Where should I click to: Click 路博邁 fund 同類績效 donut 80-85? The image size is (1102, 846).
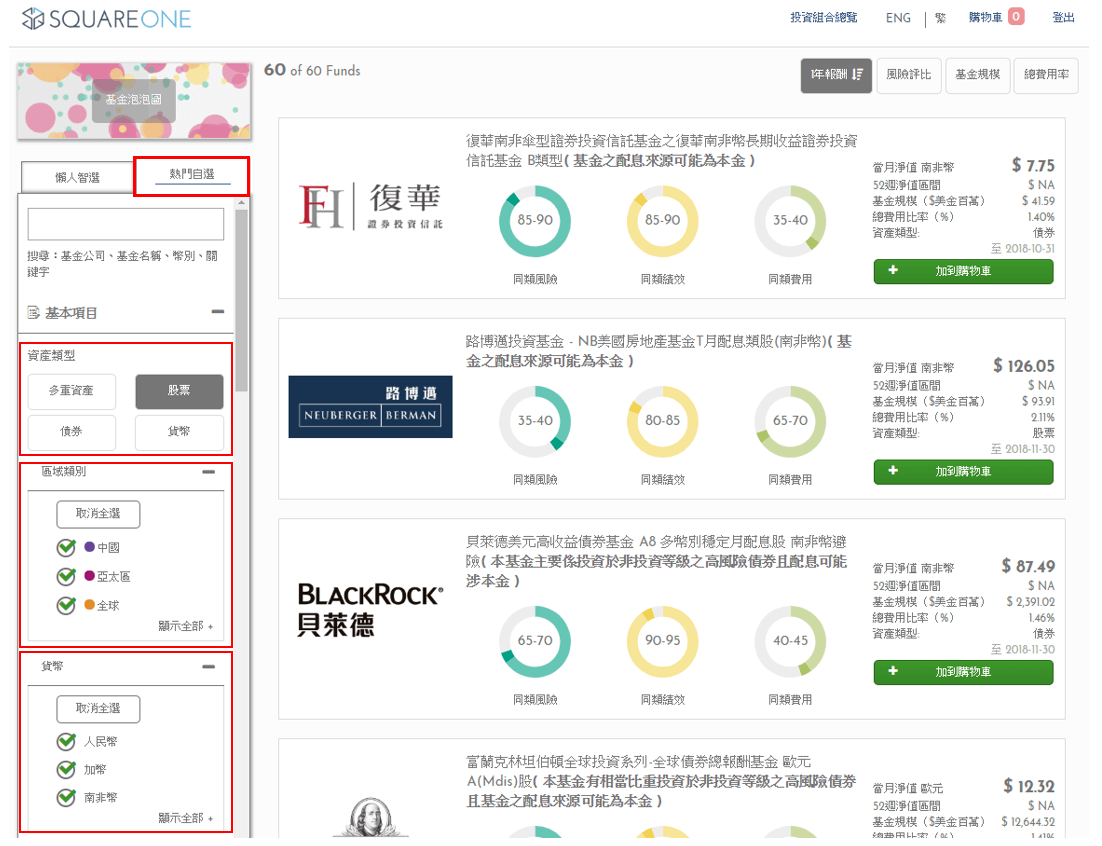pos(663,421)
